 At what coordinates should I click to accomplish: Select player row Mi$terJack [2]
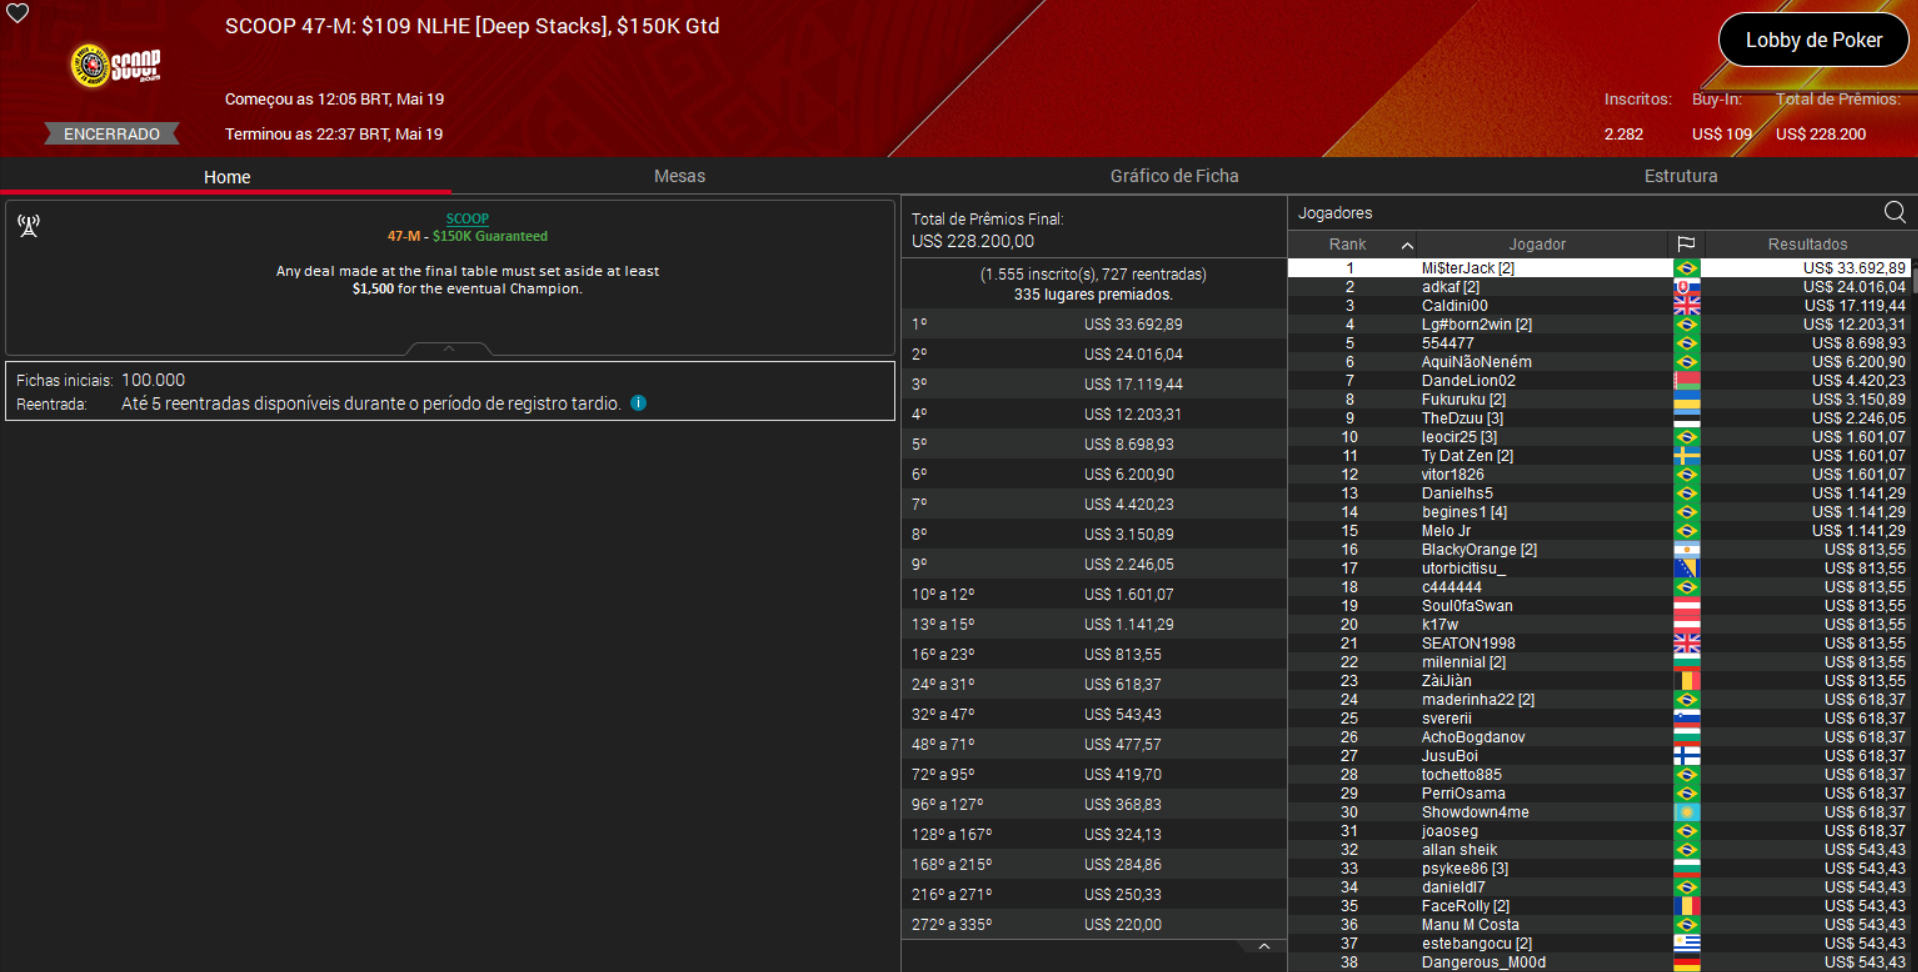[x=1598, y=268]
